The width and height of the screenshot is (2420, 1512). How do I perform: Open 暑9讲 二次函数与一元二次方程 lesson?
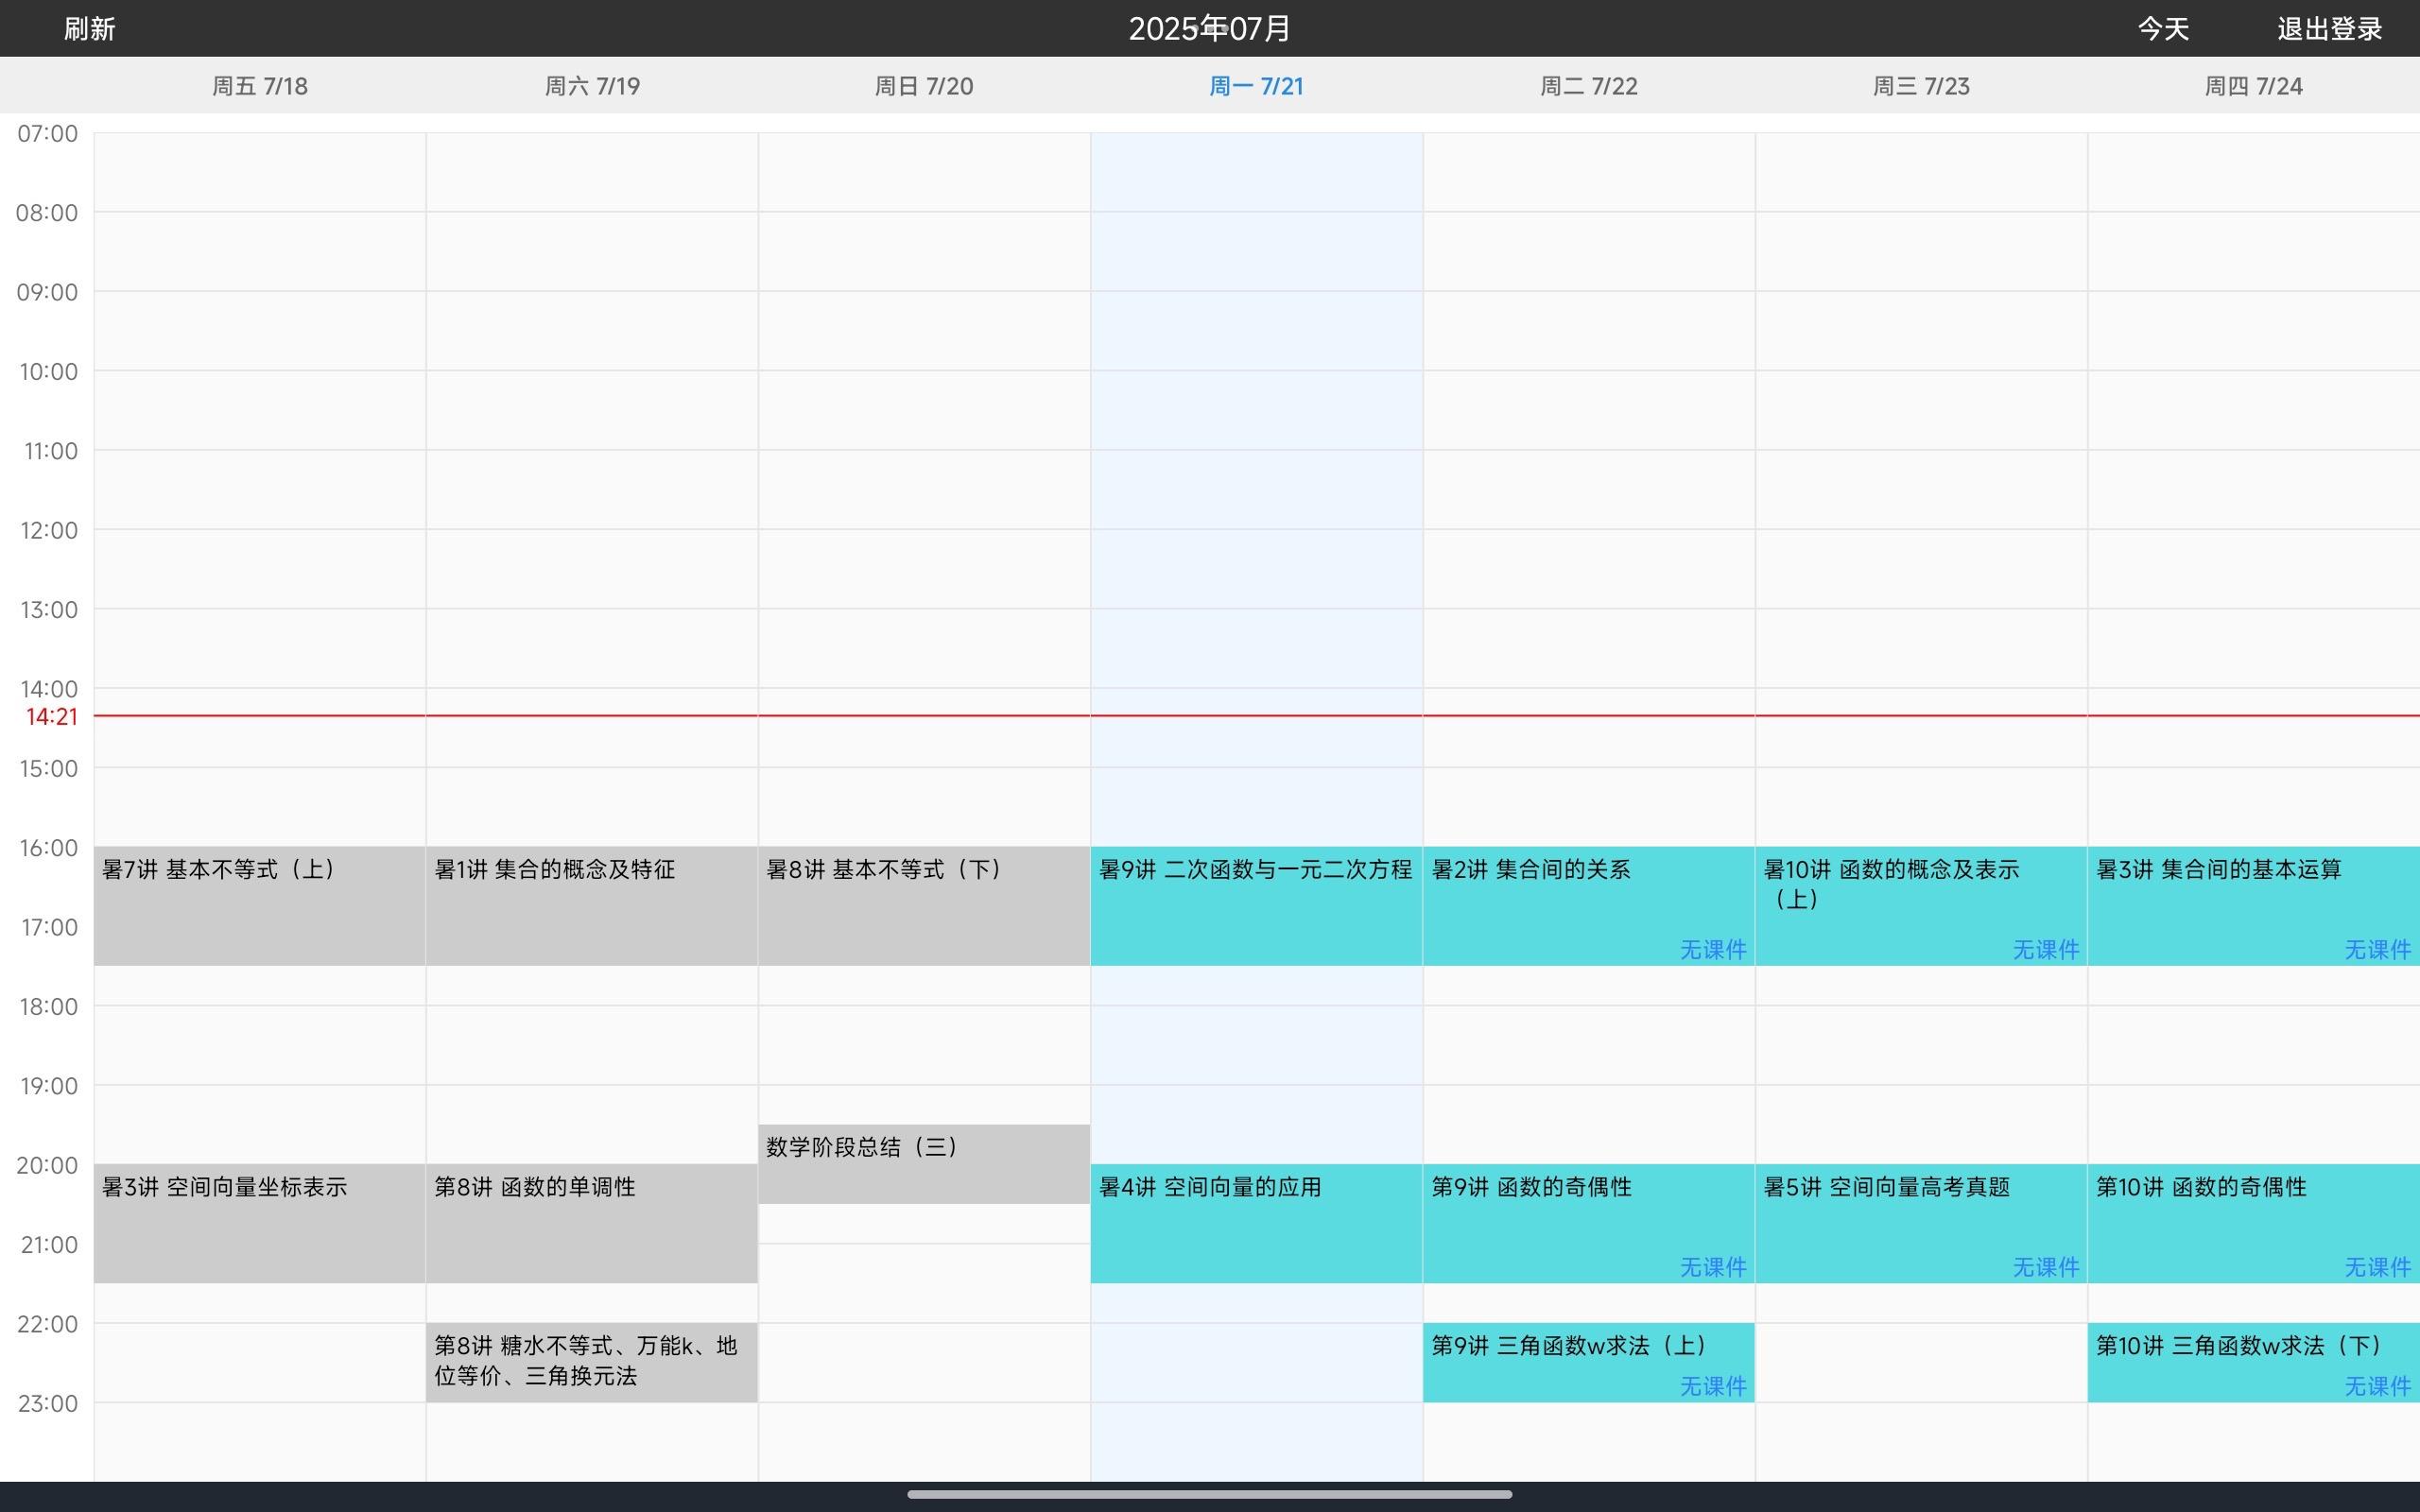pos(1255,905)
